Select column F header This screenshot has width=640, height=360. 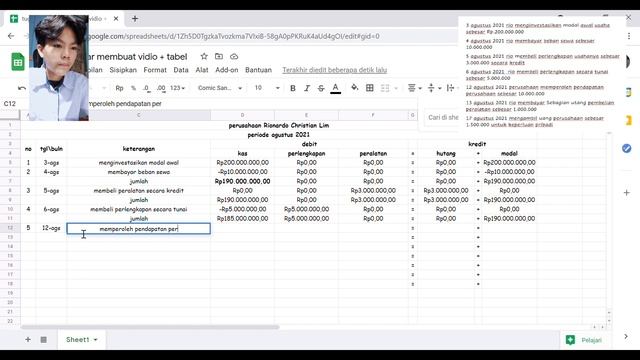pos(373,116)
